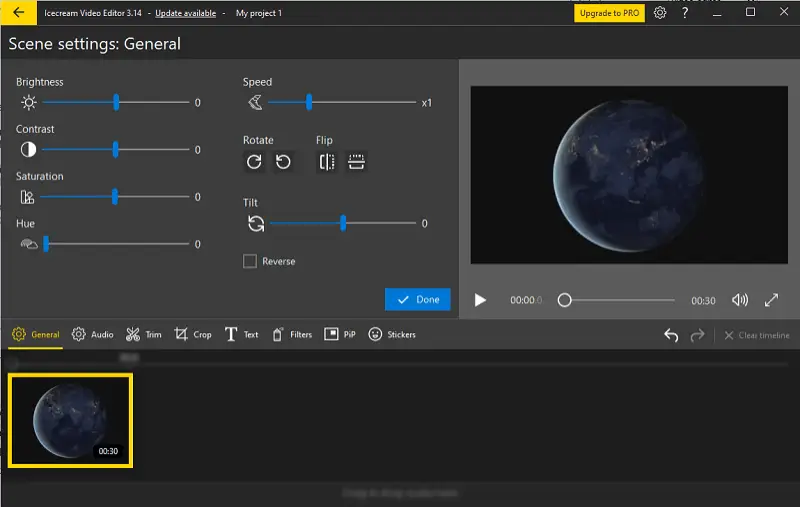Click the Saturation slider handle
800x507 pixels.
coord(115,197)
